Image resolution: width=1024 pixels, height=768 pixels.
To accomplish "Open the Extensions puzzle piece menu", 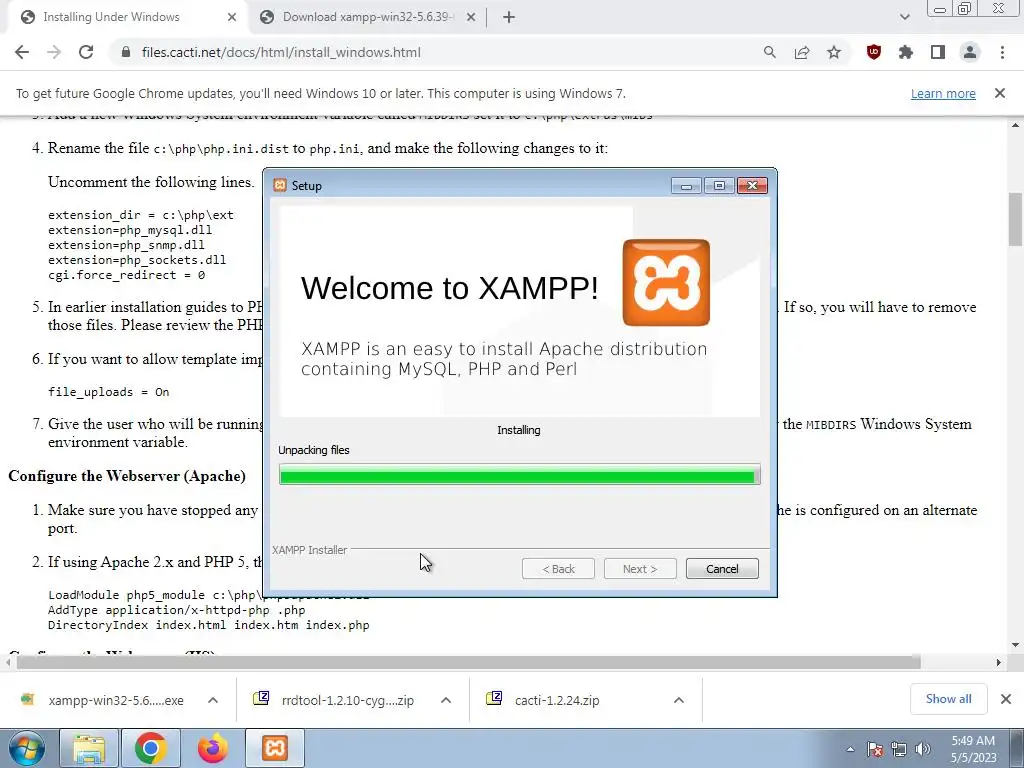I will tap(906, 52).
